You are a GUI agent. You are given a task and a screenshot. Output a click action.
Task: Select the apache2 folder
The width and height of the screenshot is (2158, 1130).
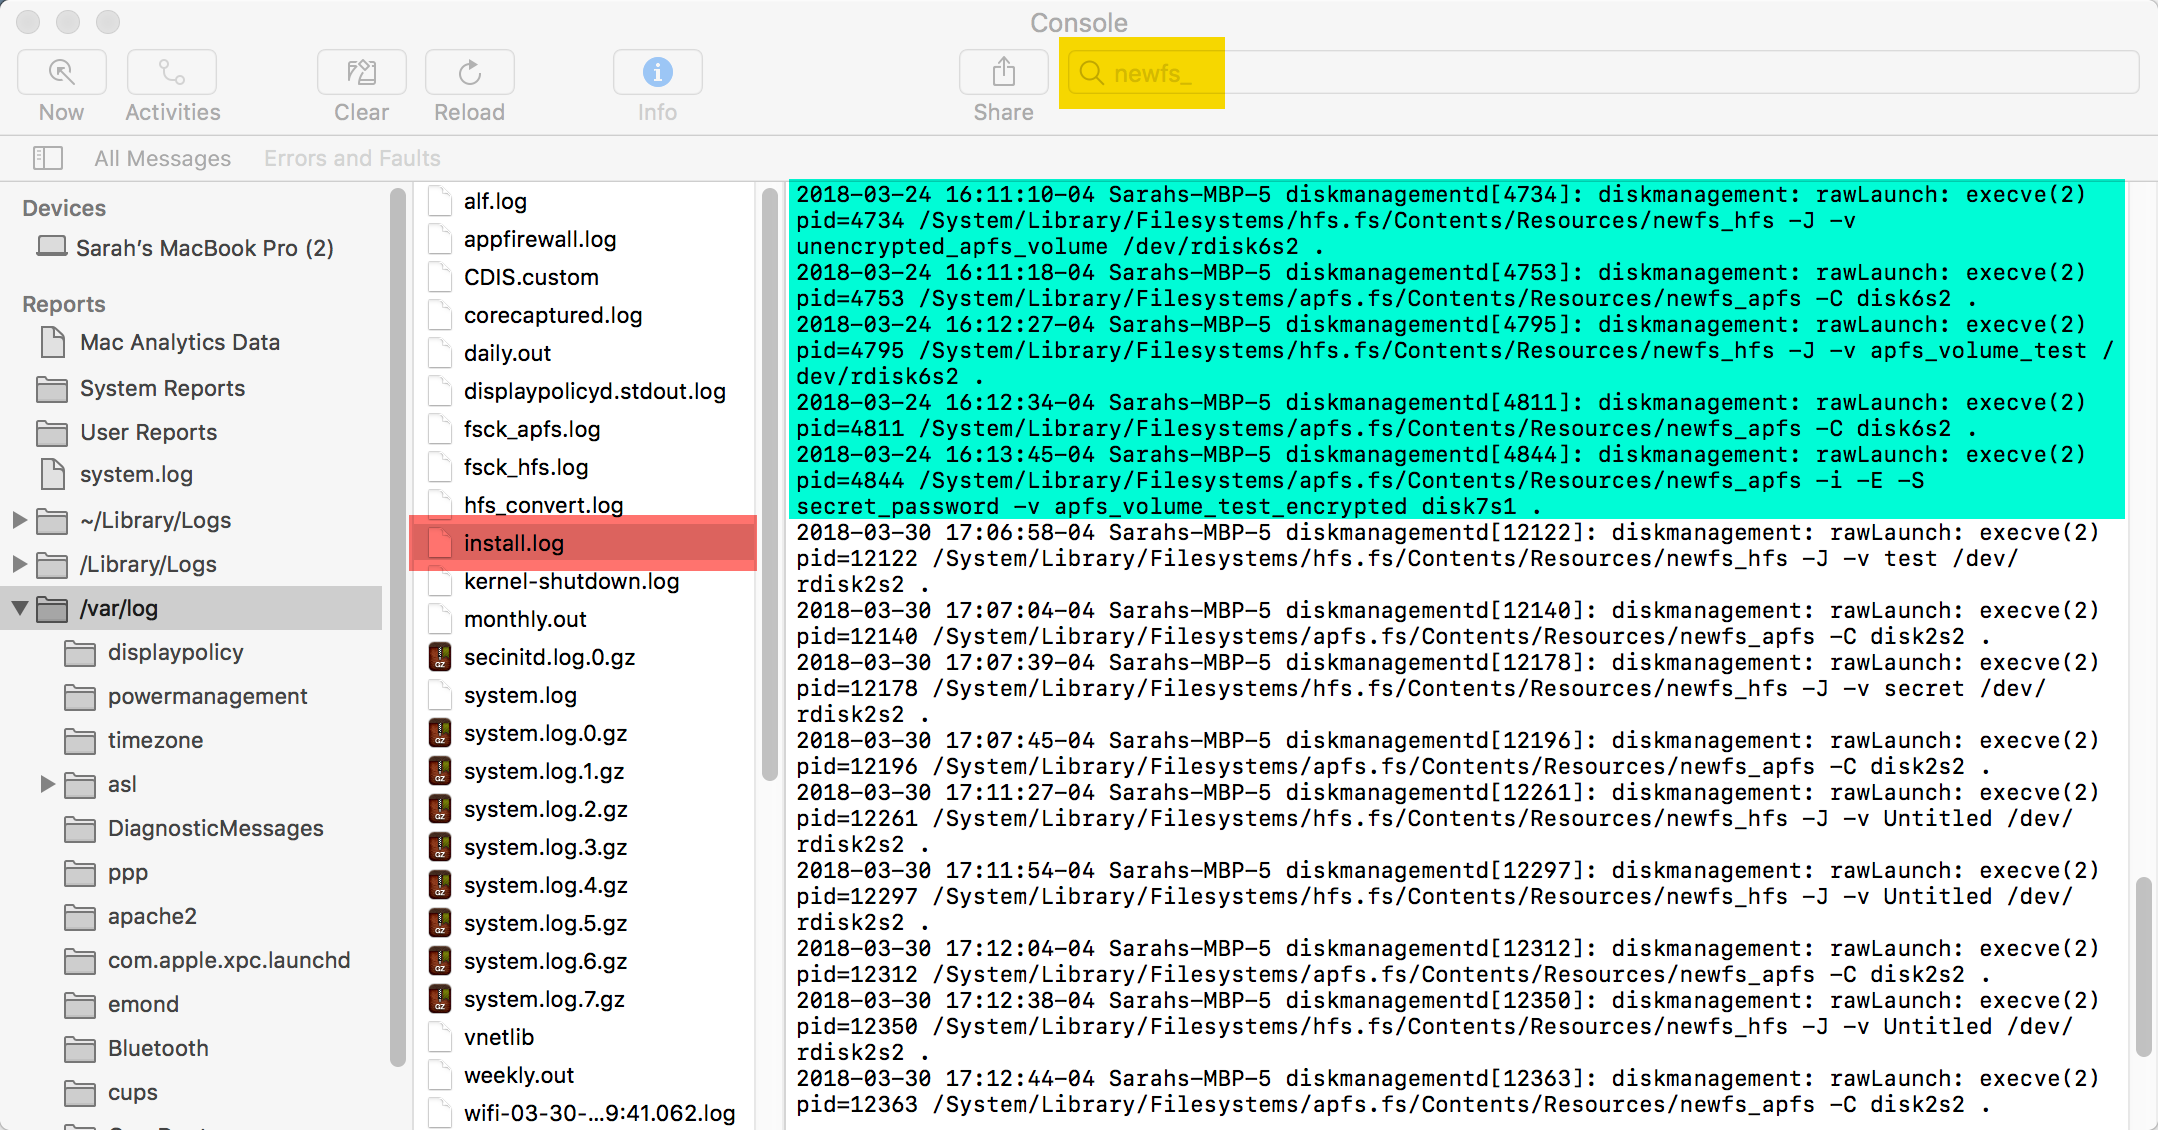(130, 916)
